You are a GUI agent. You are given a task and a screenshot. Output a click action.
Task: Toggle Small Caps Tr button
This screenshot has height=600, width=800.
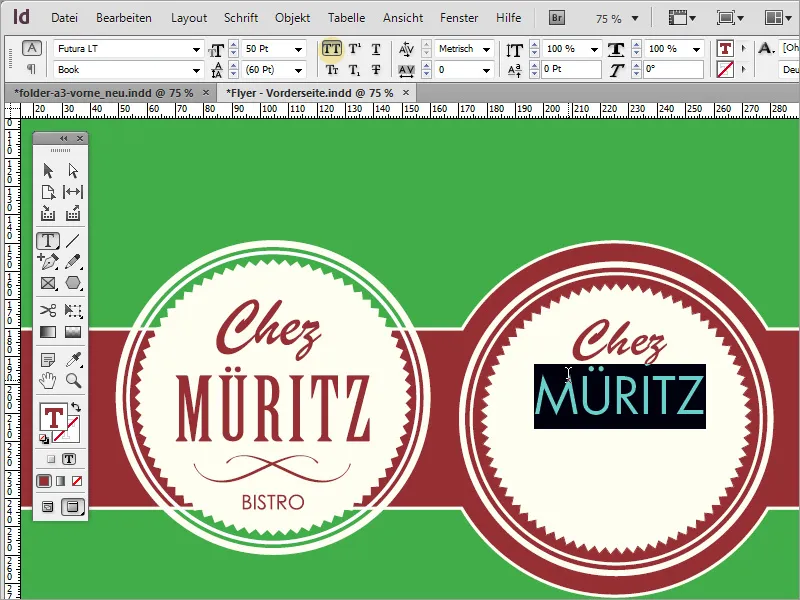332,70
